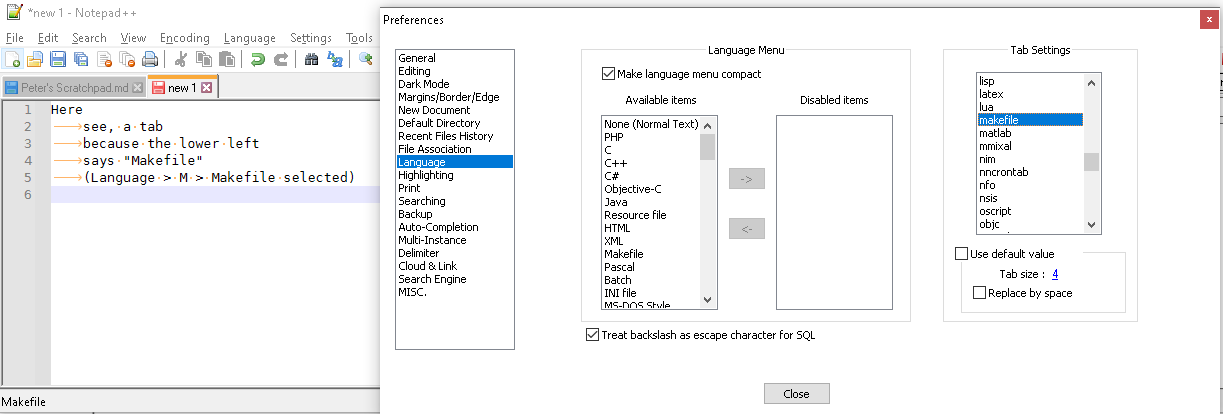The height and width of the screenshot is (414, 1223).
Task: Click the New file toolbar icon
Action: tap(12, 59)
